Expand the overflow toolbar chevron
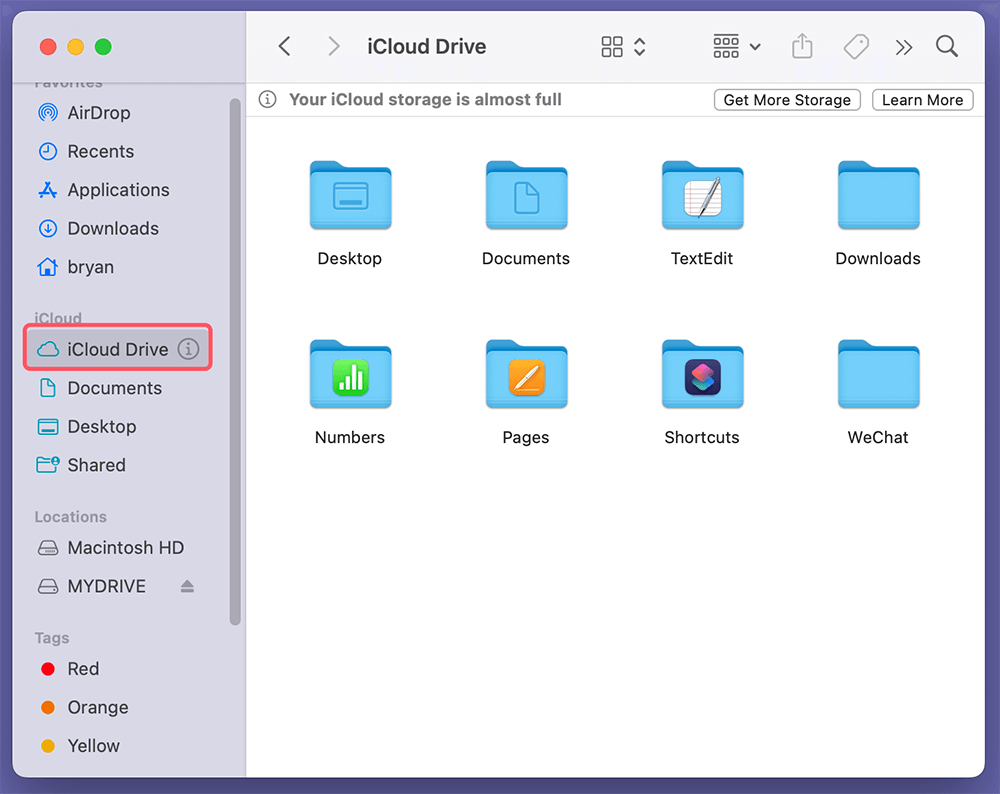 [x=902, y=46]
